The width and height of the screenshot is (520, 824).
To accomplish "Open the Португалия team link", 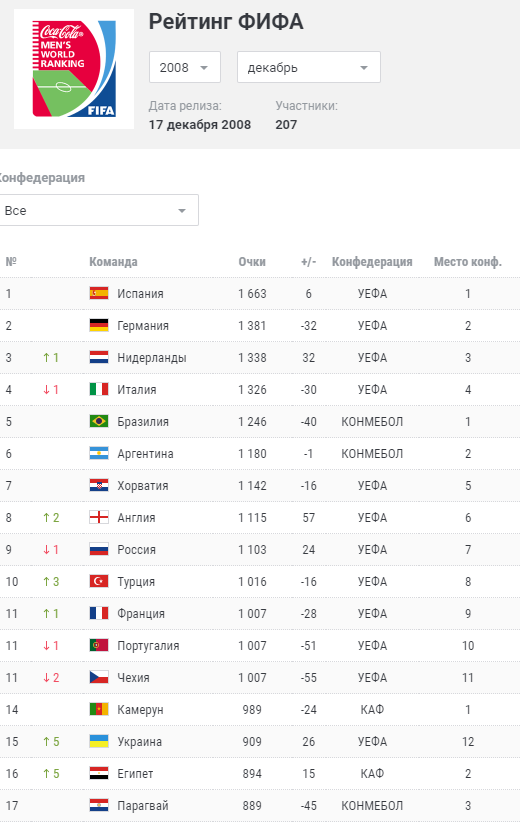I will 148,645.
